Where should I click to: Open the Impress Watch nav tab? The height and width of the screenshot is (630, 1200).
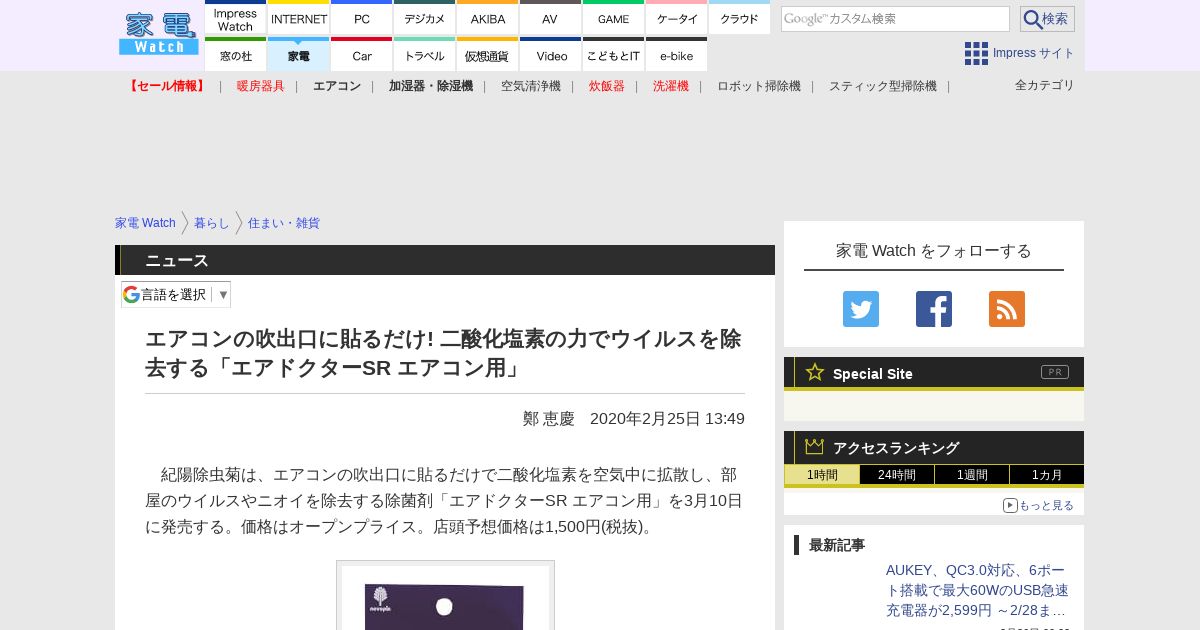point(236,18)
